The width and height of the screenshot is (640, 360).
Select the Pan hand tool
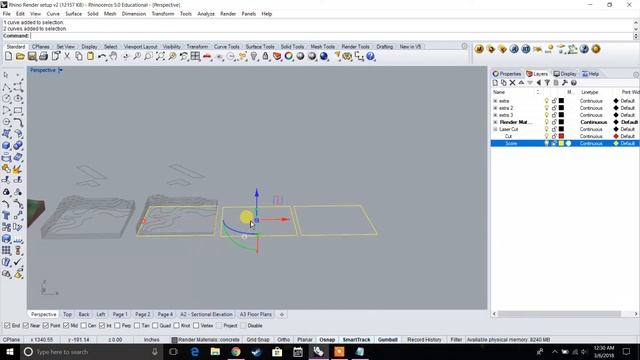coord(113,56)
